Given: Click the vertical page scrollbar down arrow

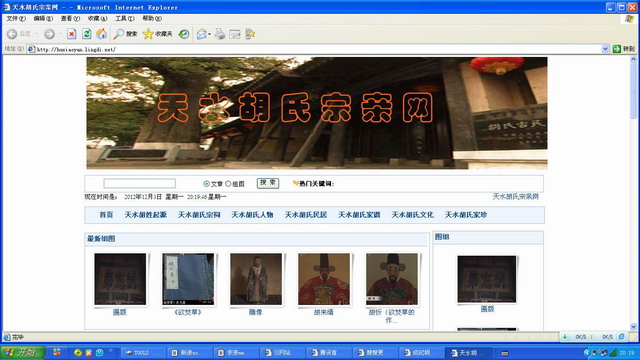Looking at the screenshot, I should (633, 327).
